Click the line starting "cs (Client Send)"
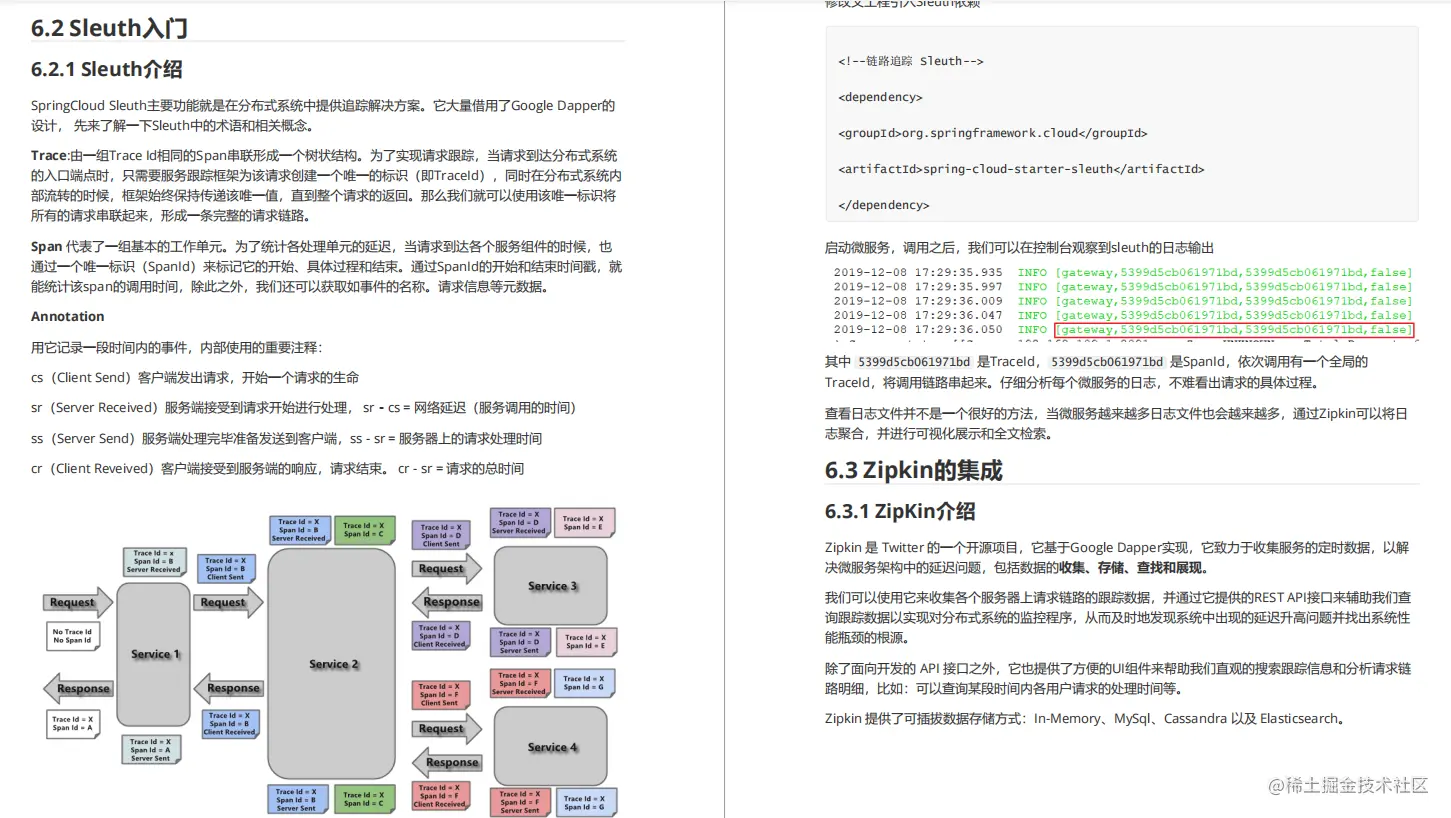Screen dimensions: 1451x818 coord(195,378)
